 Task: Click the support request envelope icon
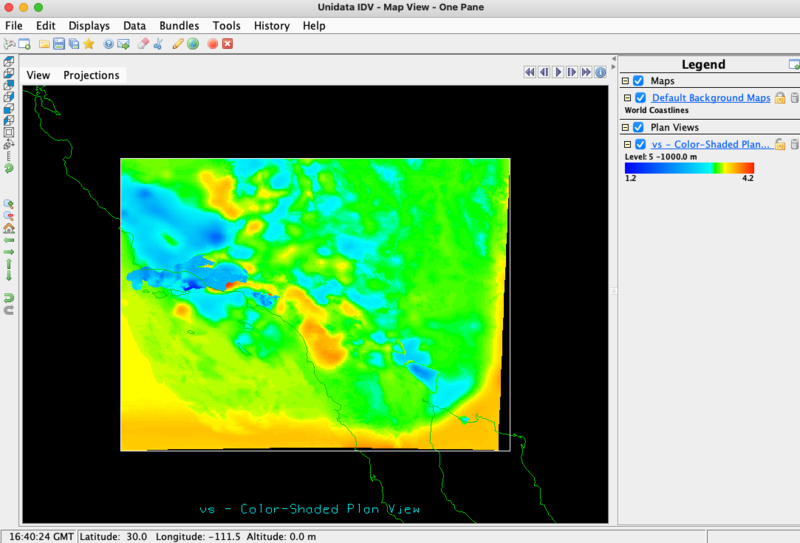[123, 44]
